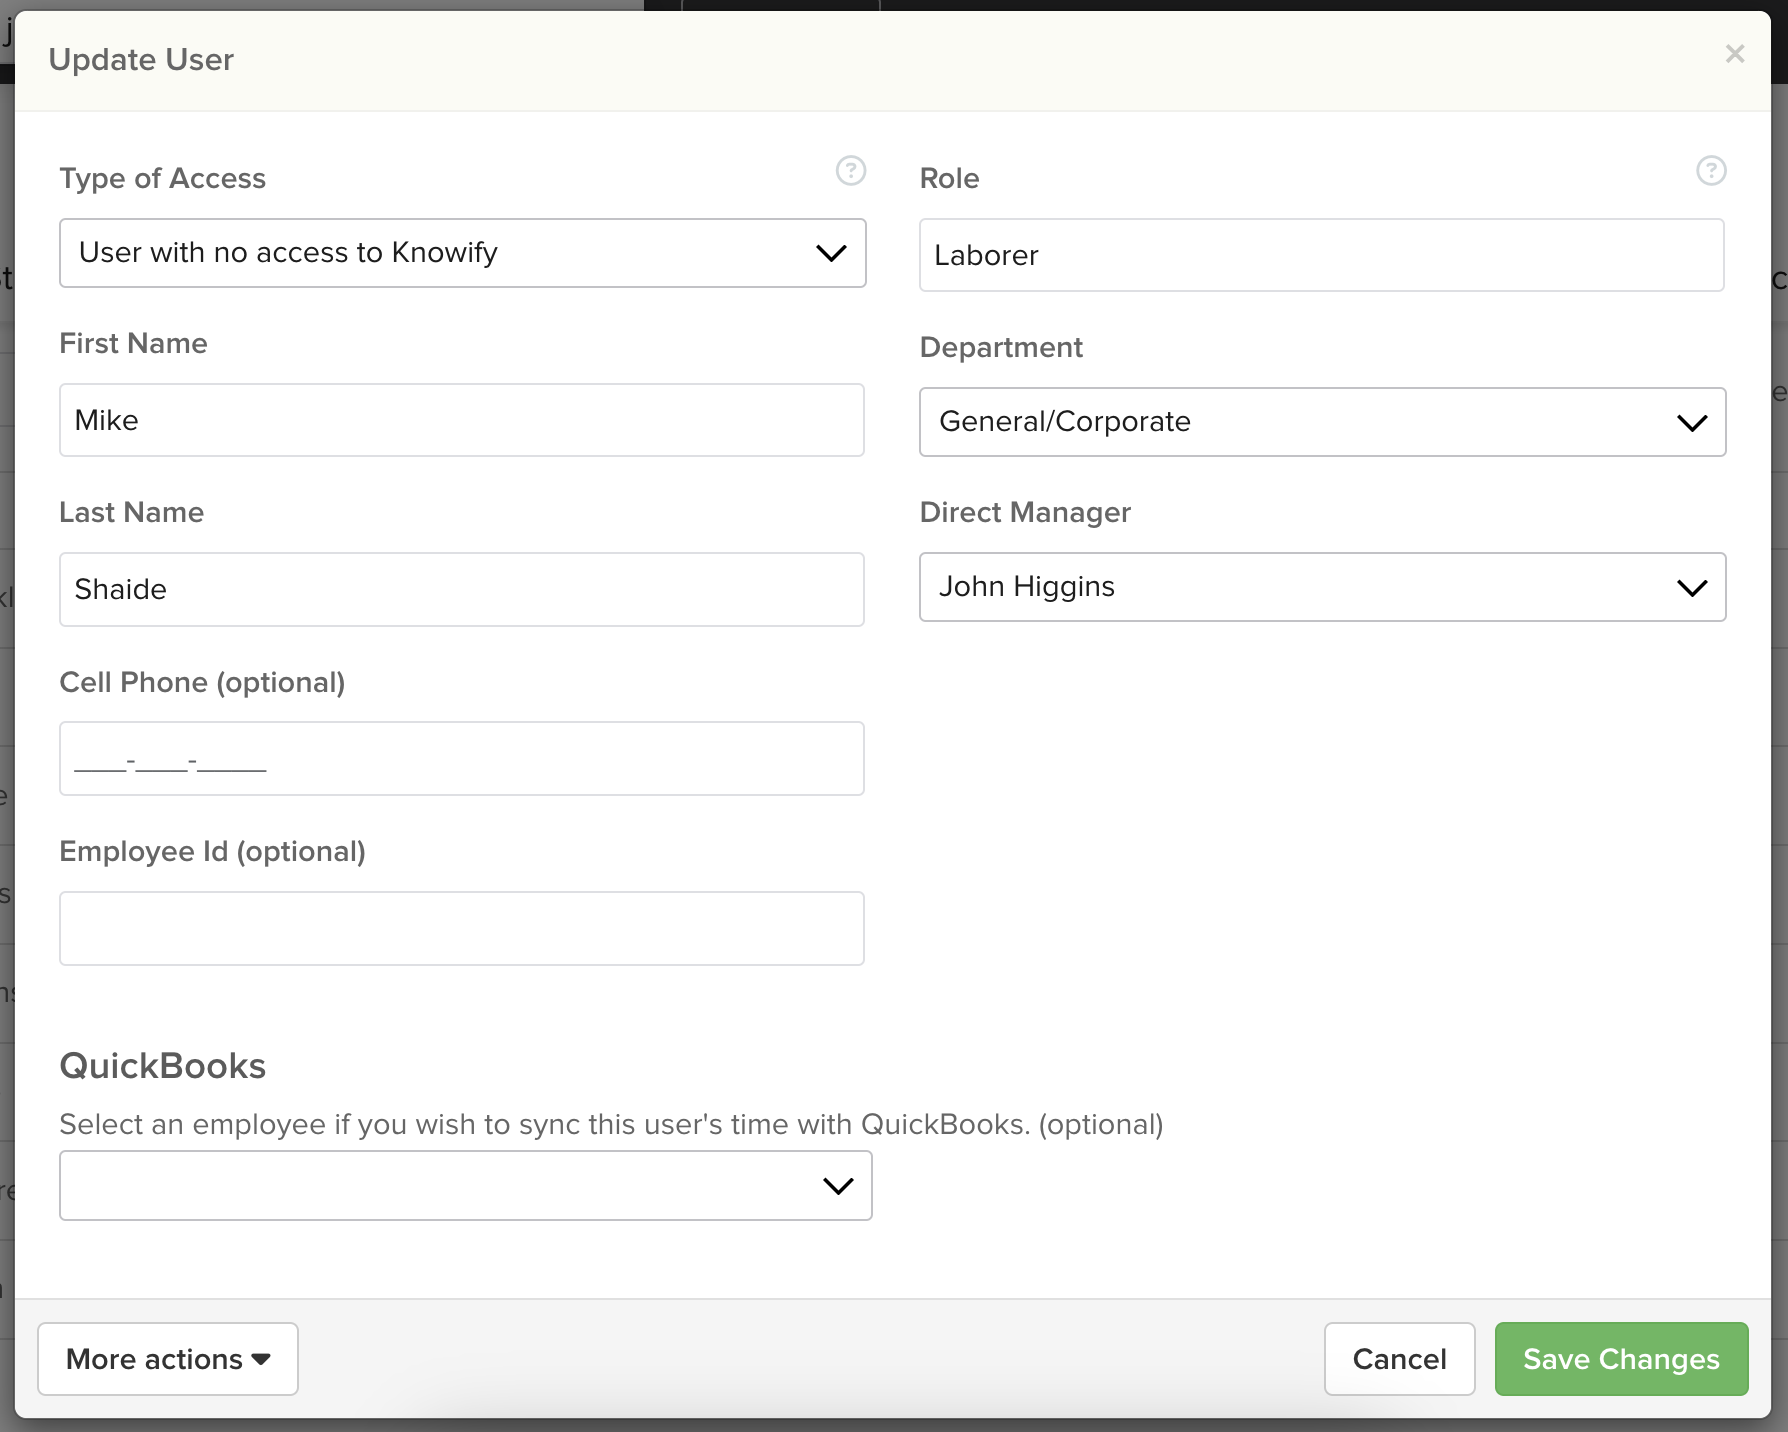Select the Last Name field containing Shaide
This screenshot has height=1432, width=1788.
click(x=461, y=590)
